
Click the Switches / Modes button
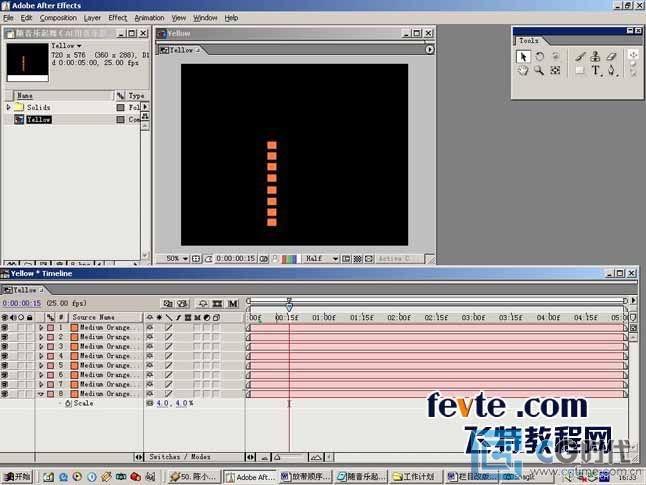180,457
